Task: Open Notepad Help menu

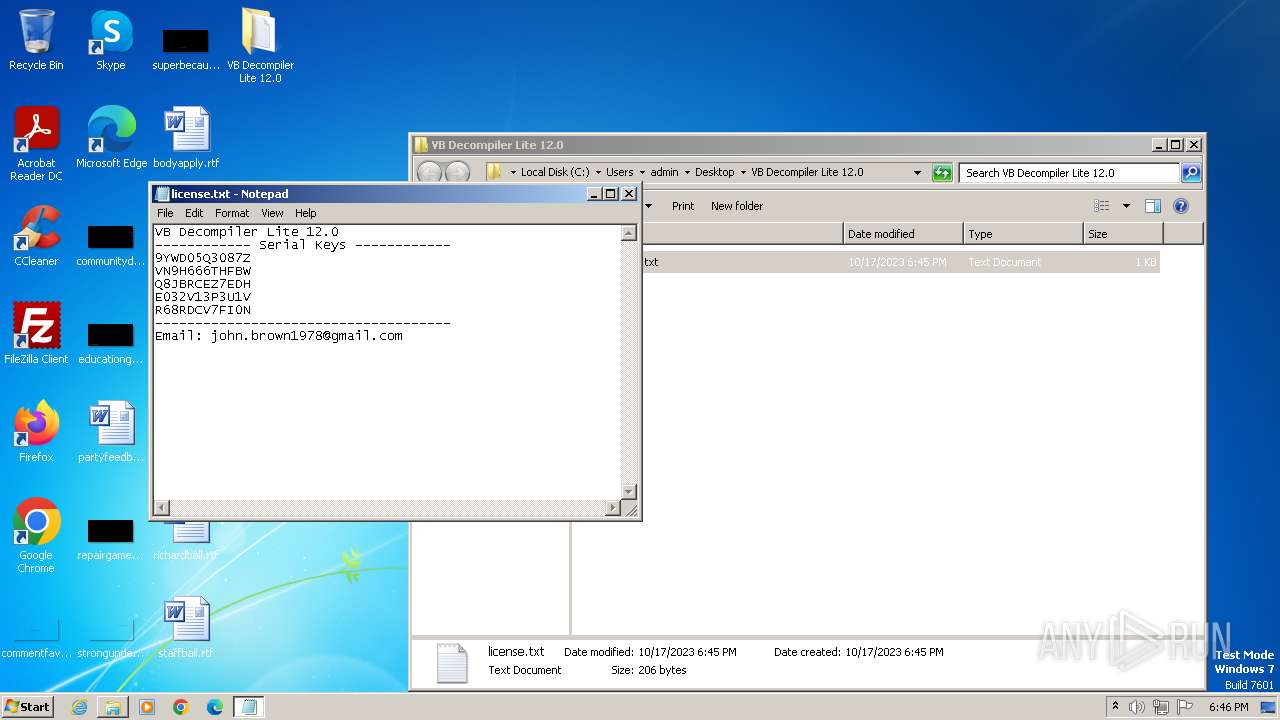Action: click(306, 213)
